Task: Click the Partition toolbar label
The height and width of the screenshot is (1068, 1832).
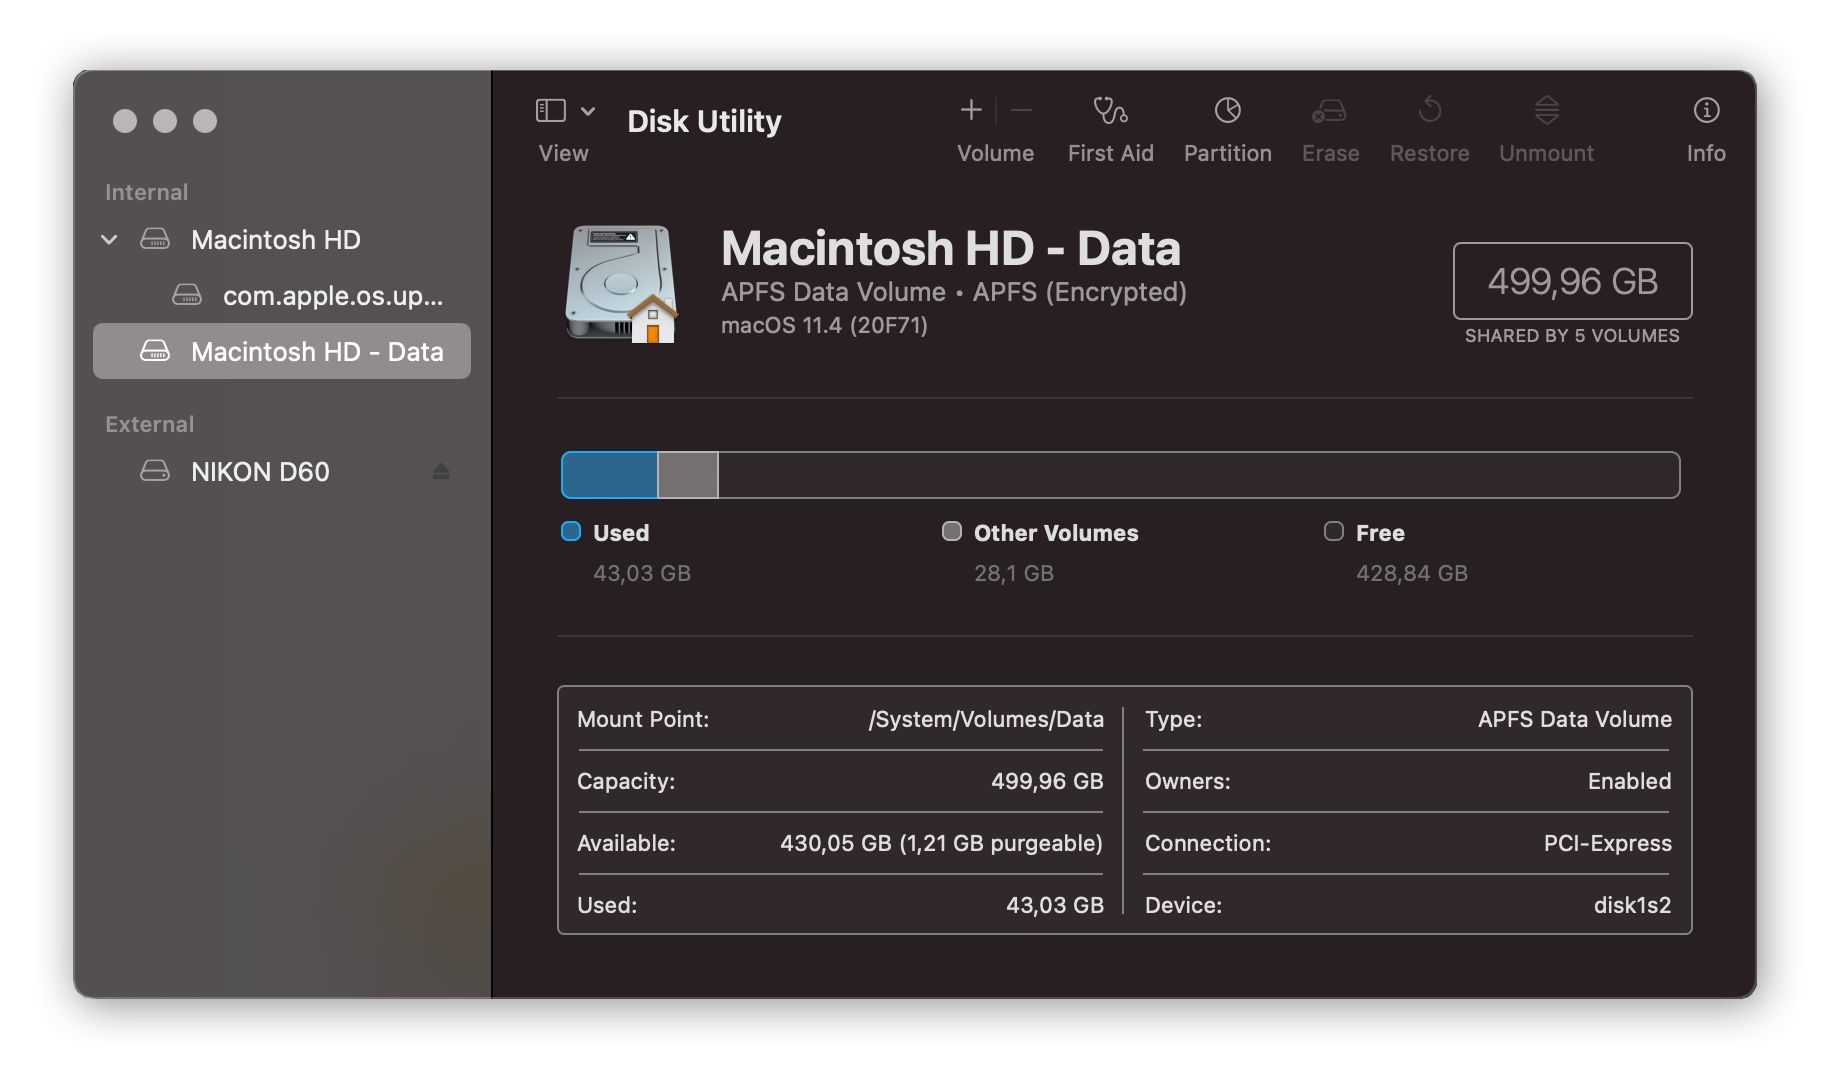Action: [x=1228, y=153]
